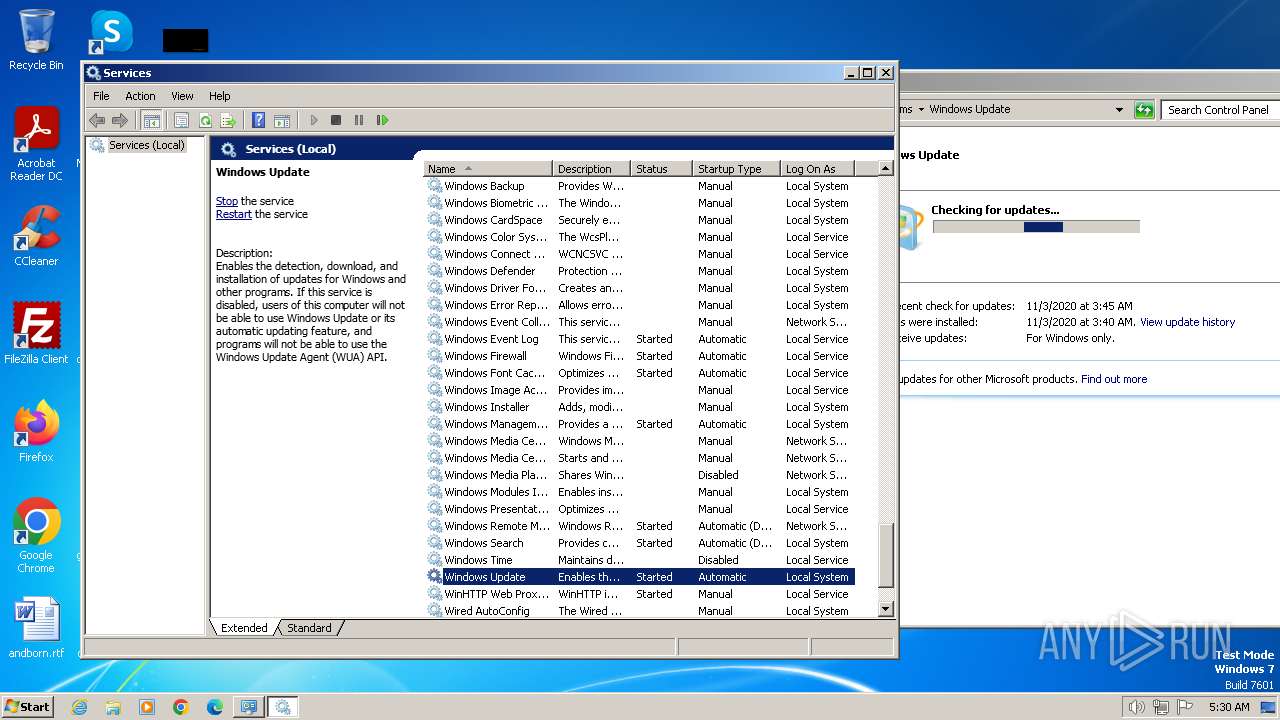
Task: Open the Microsoft Edge taskbar icon
Action: click(214, 707)
